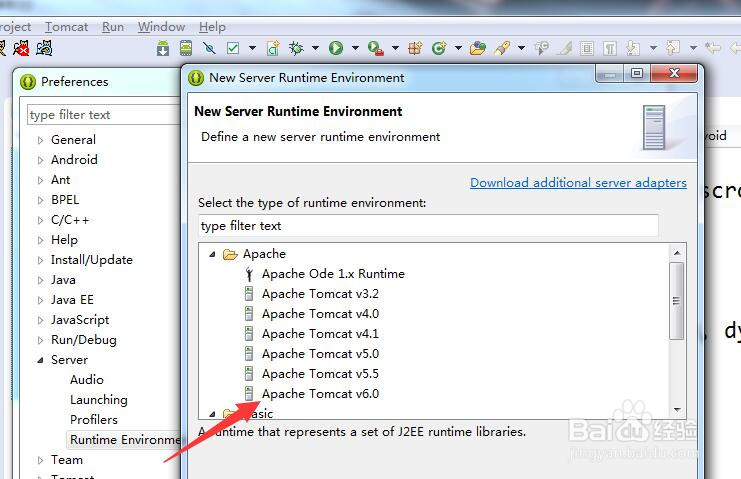Click the skip all breakpoints icon
This screenshot has height=479, width=741.
(209, 48)
